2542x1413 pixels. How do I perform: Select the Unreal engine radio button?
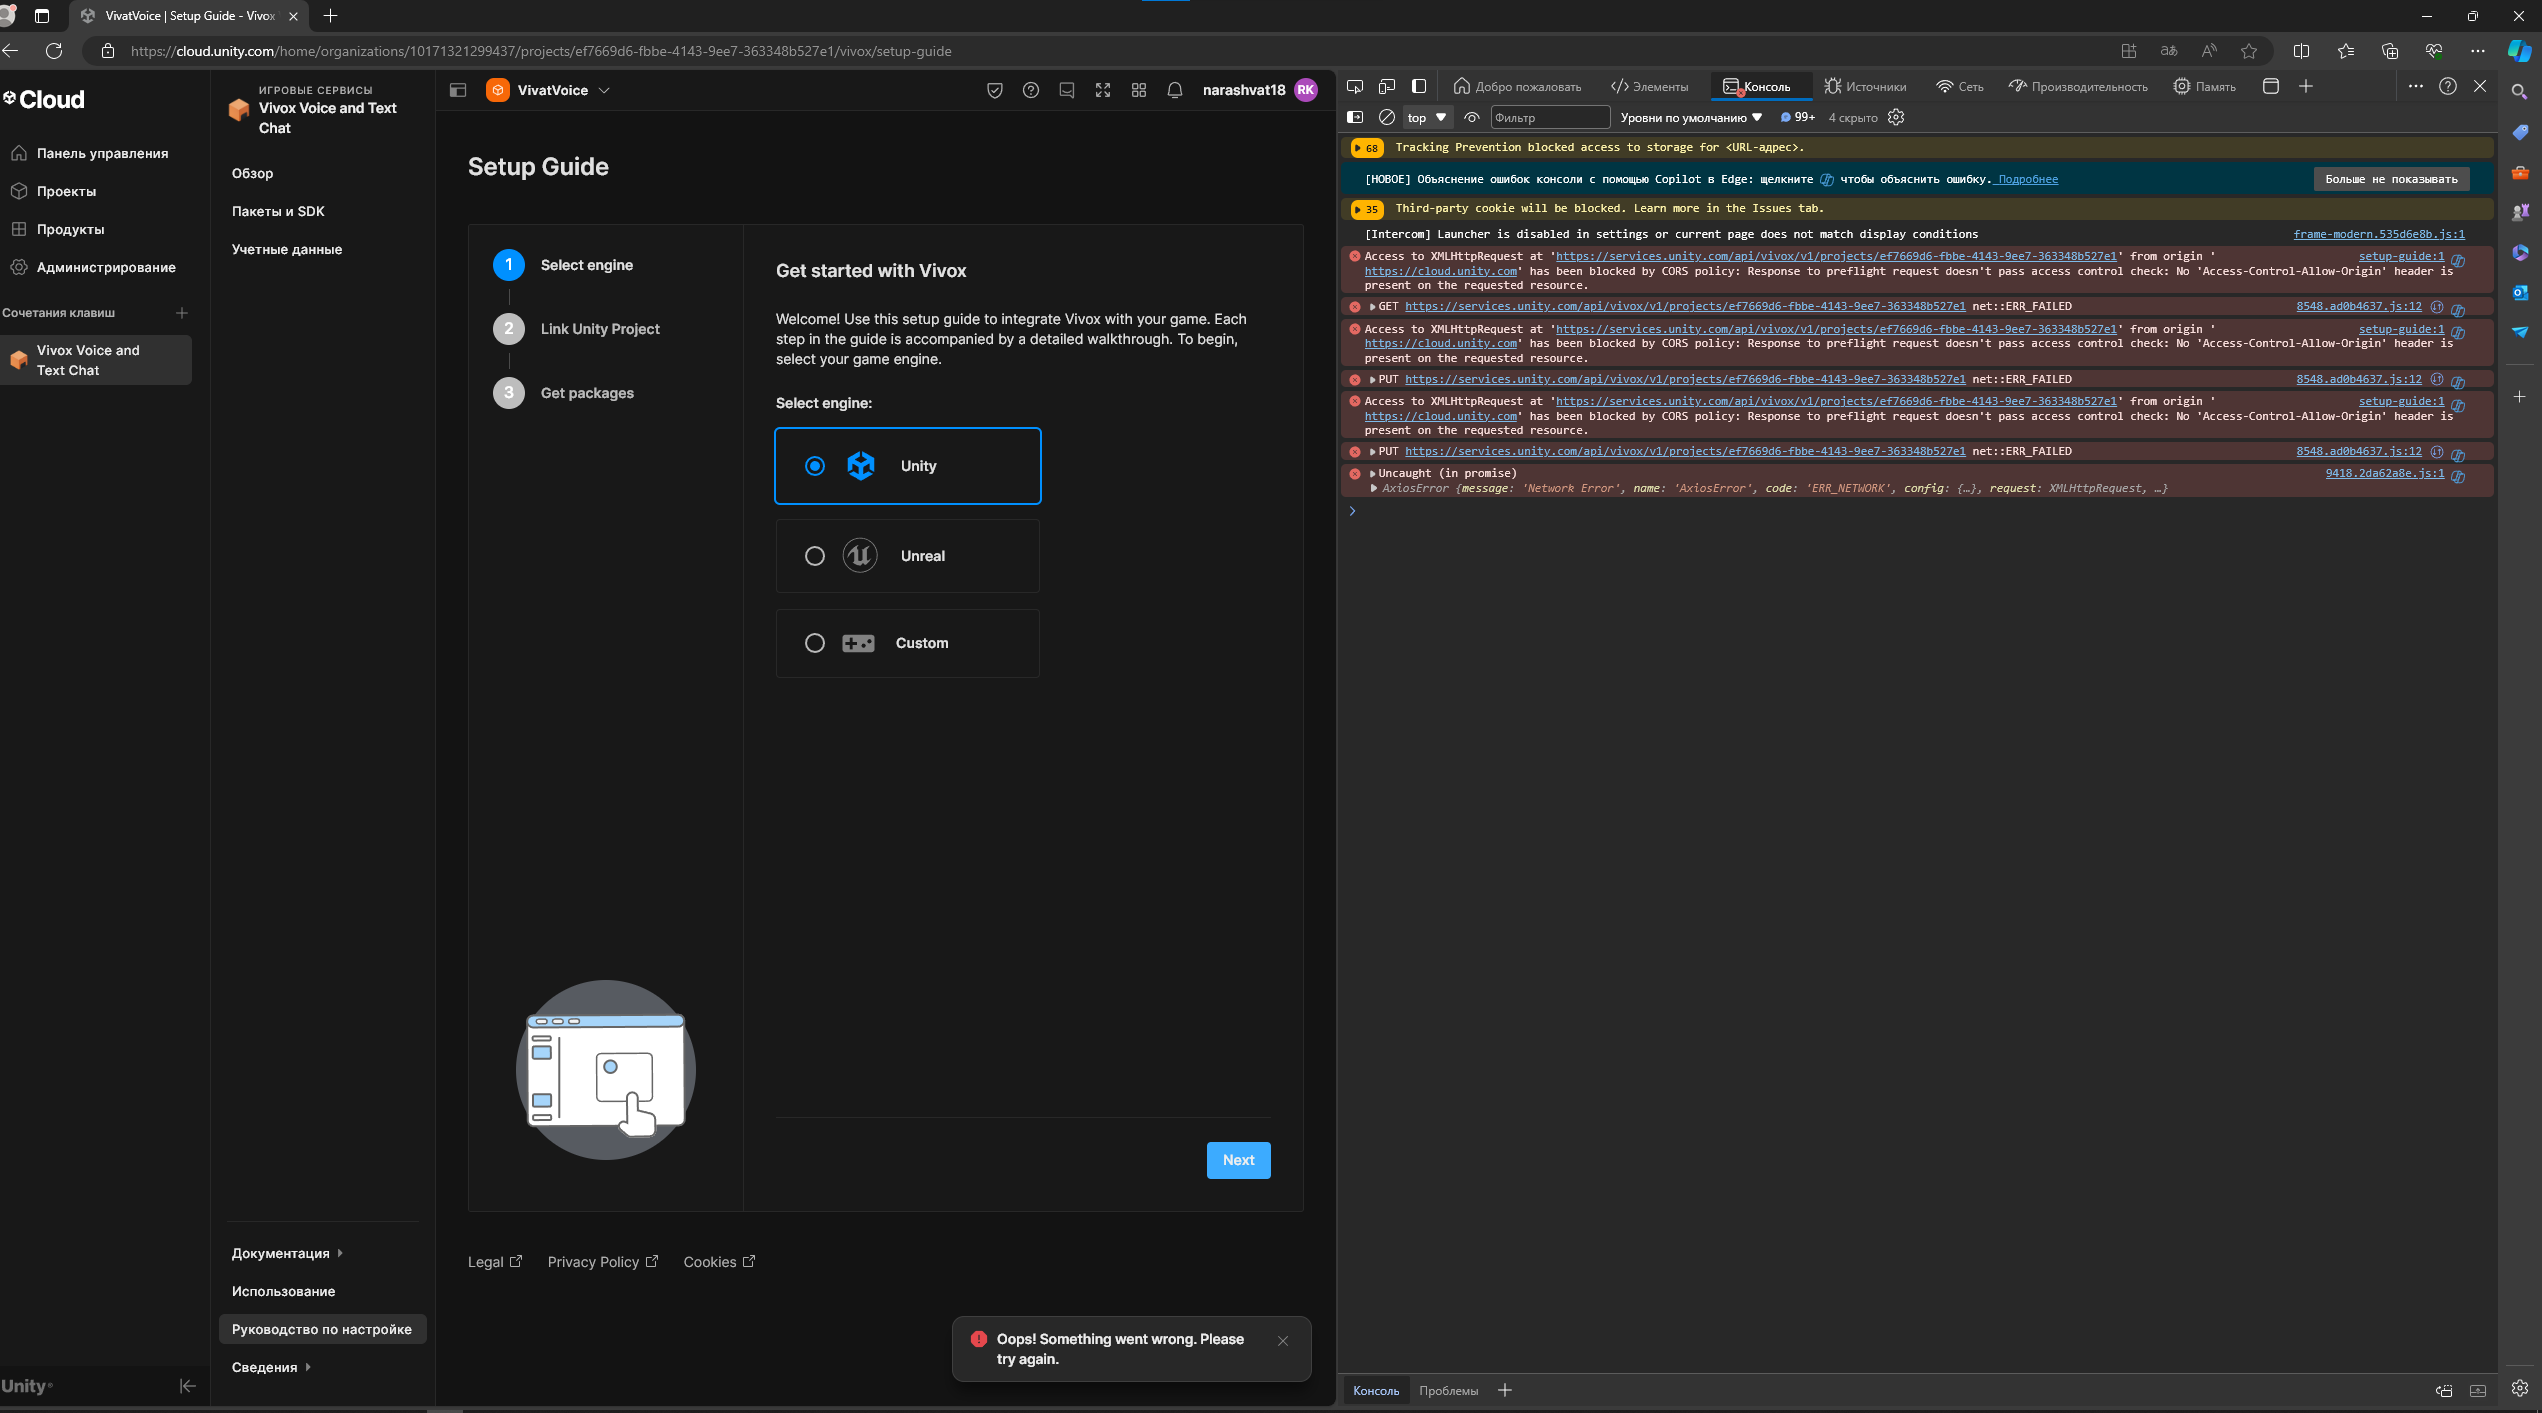[x=815, y=556]
